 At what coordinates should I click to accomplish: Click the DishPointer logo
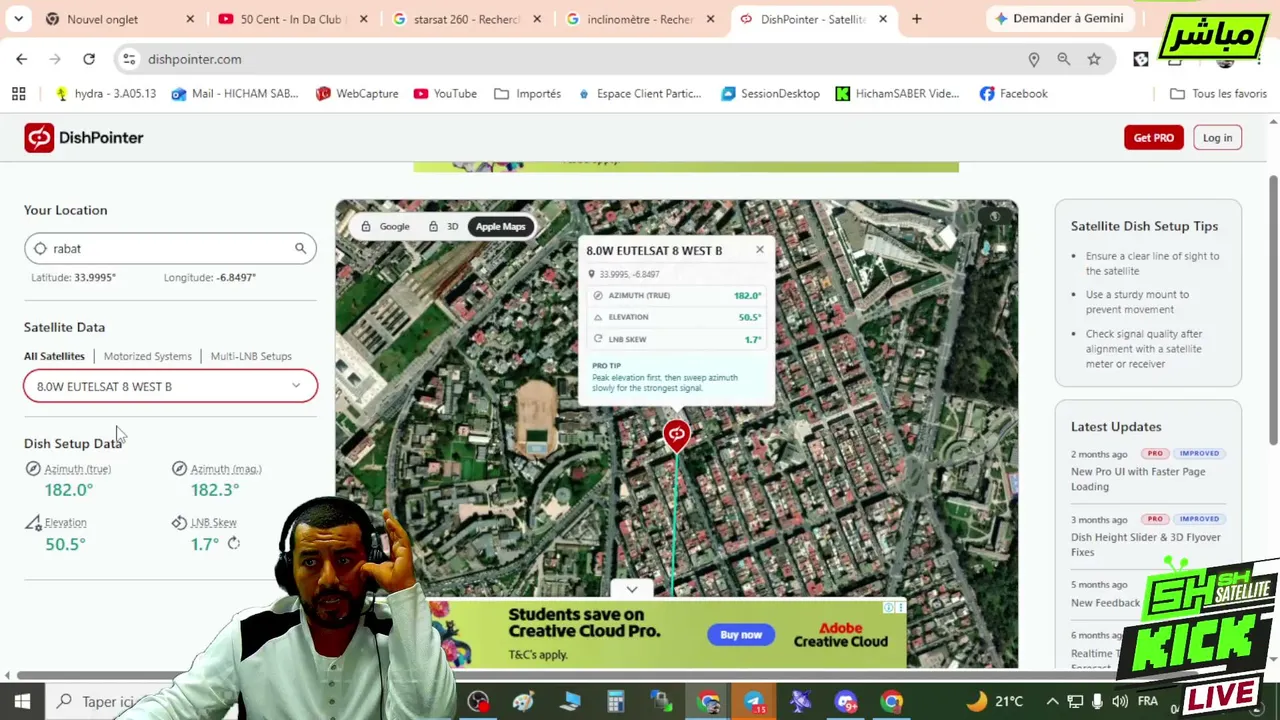(x=84, y=138)
